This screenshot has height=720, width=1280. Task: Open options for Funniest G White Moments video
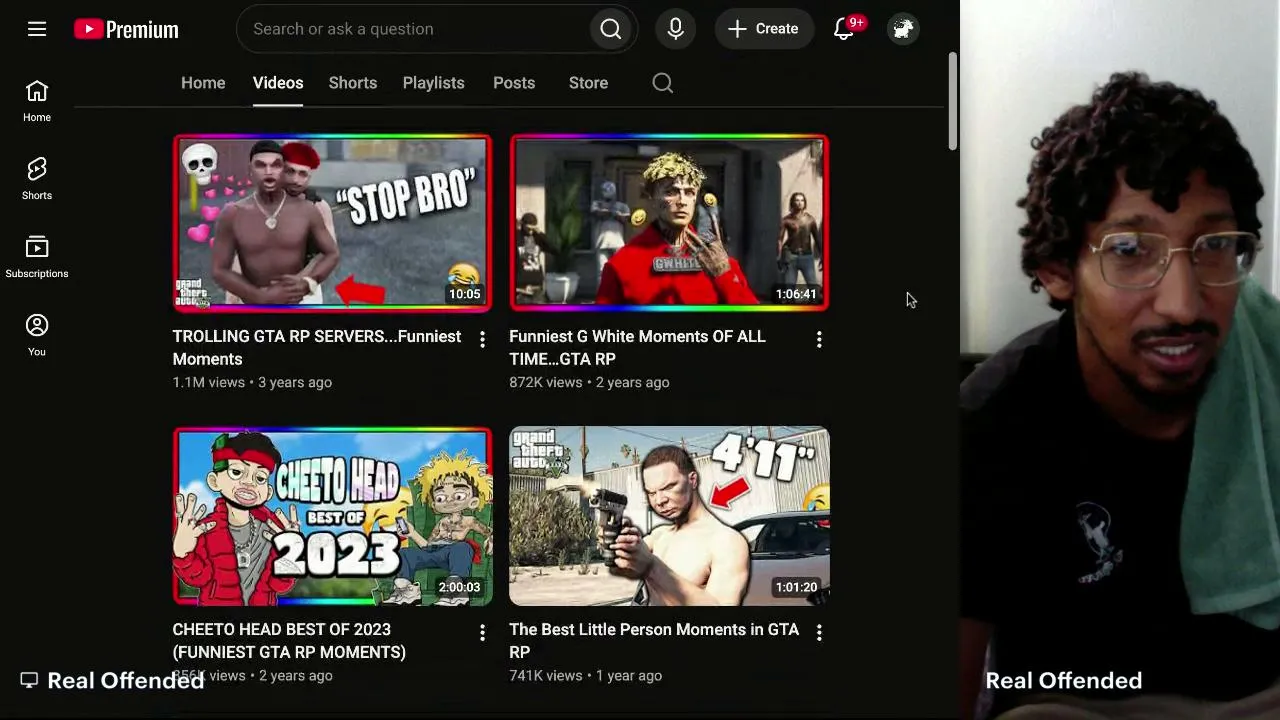(819, 340)
